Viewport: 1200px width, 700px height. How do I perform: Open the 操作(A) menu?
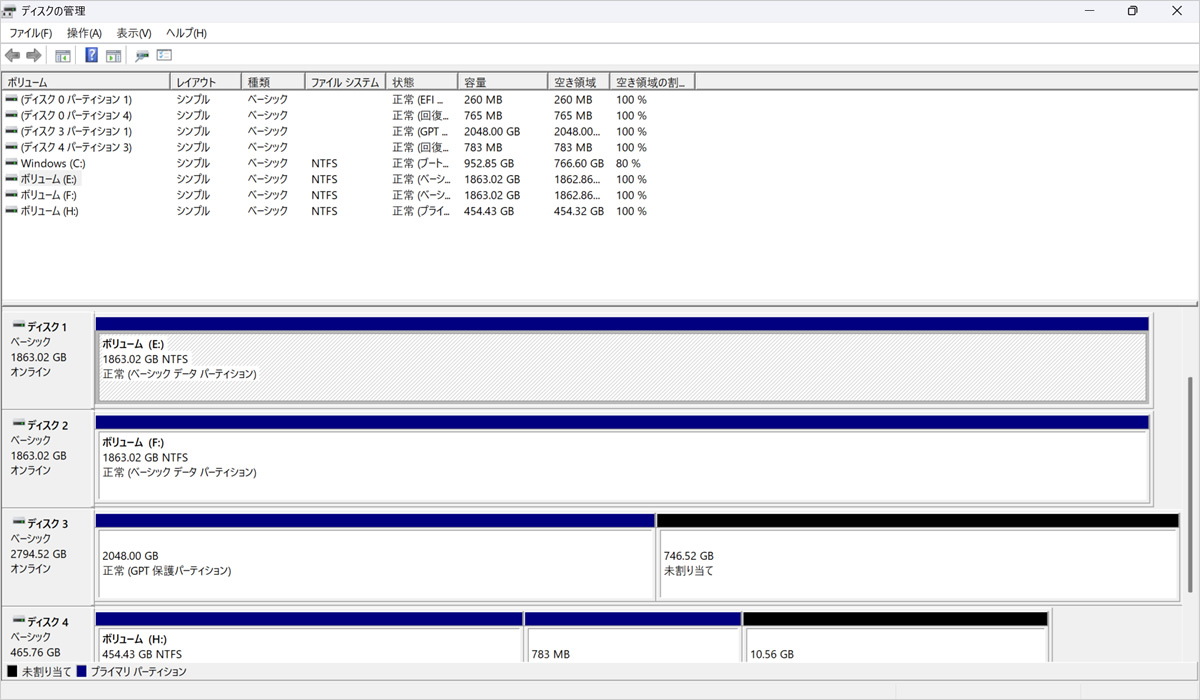[84, 33]
